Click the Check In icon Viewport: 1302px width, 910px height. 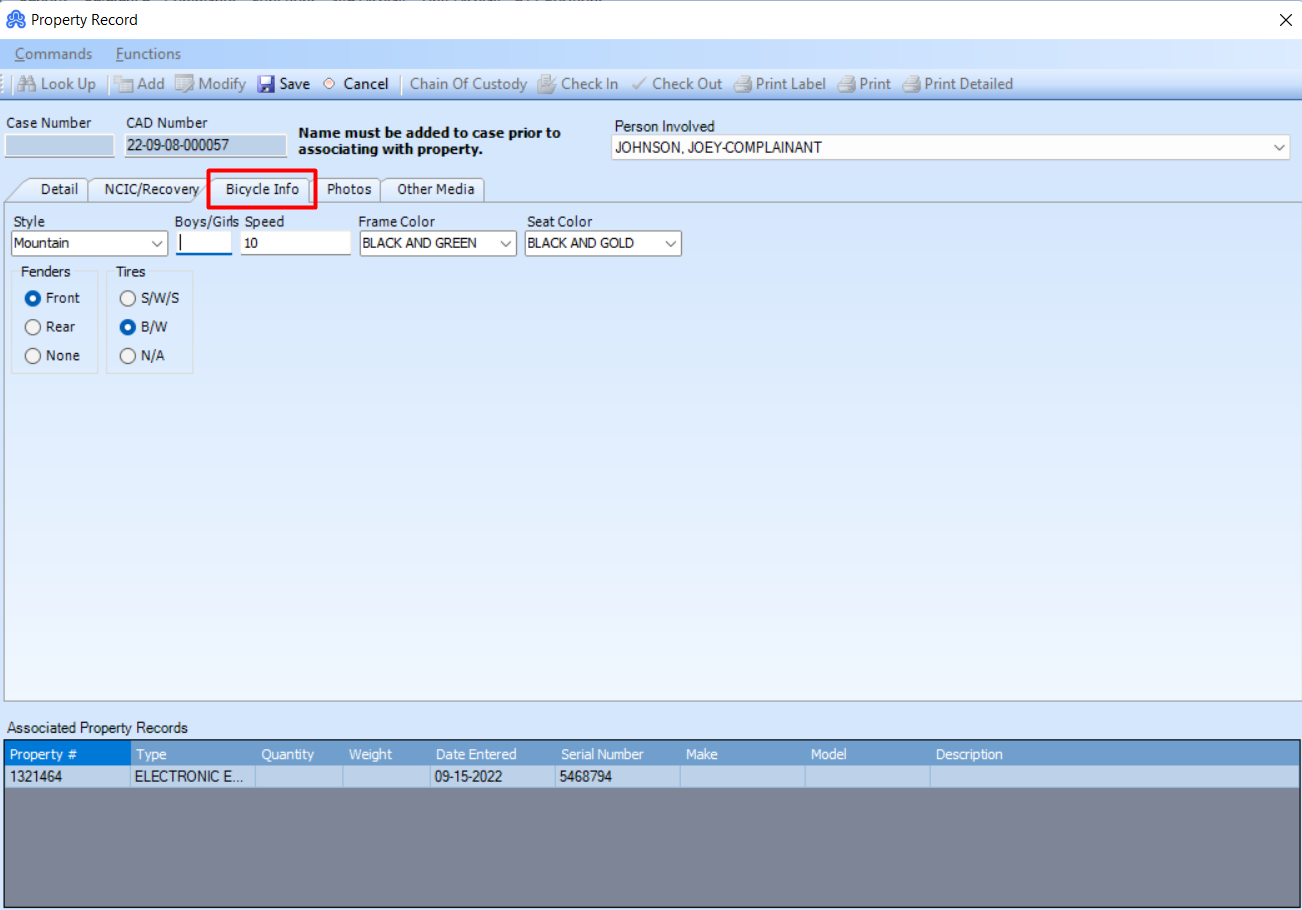pos(547,84)
